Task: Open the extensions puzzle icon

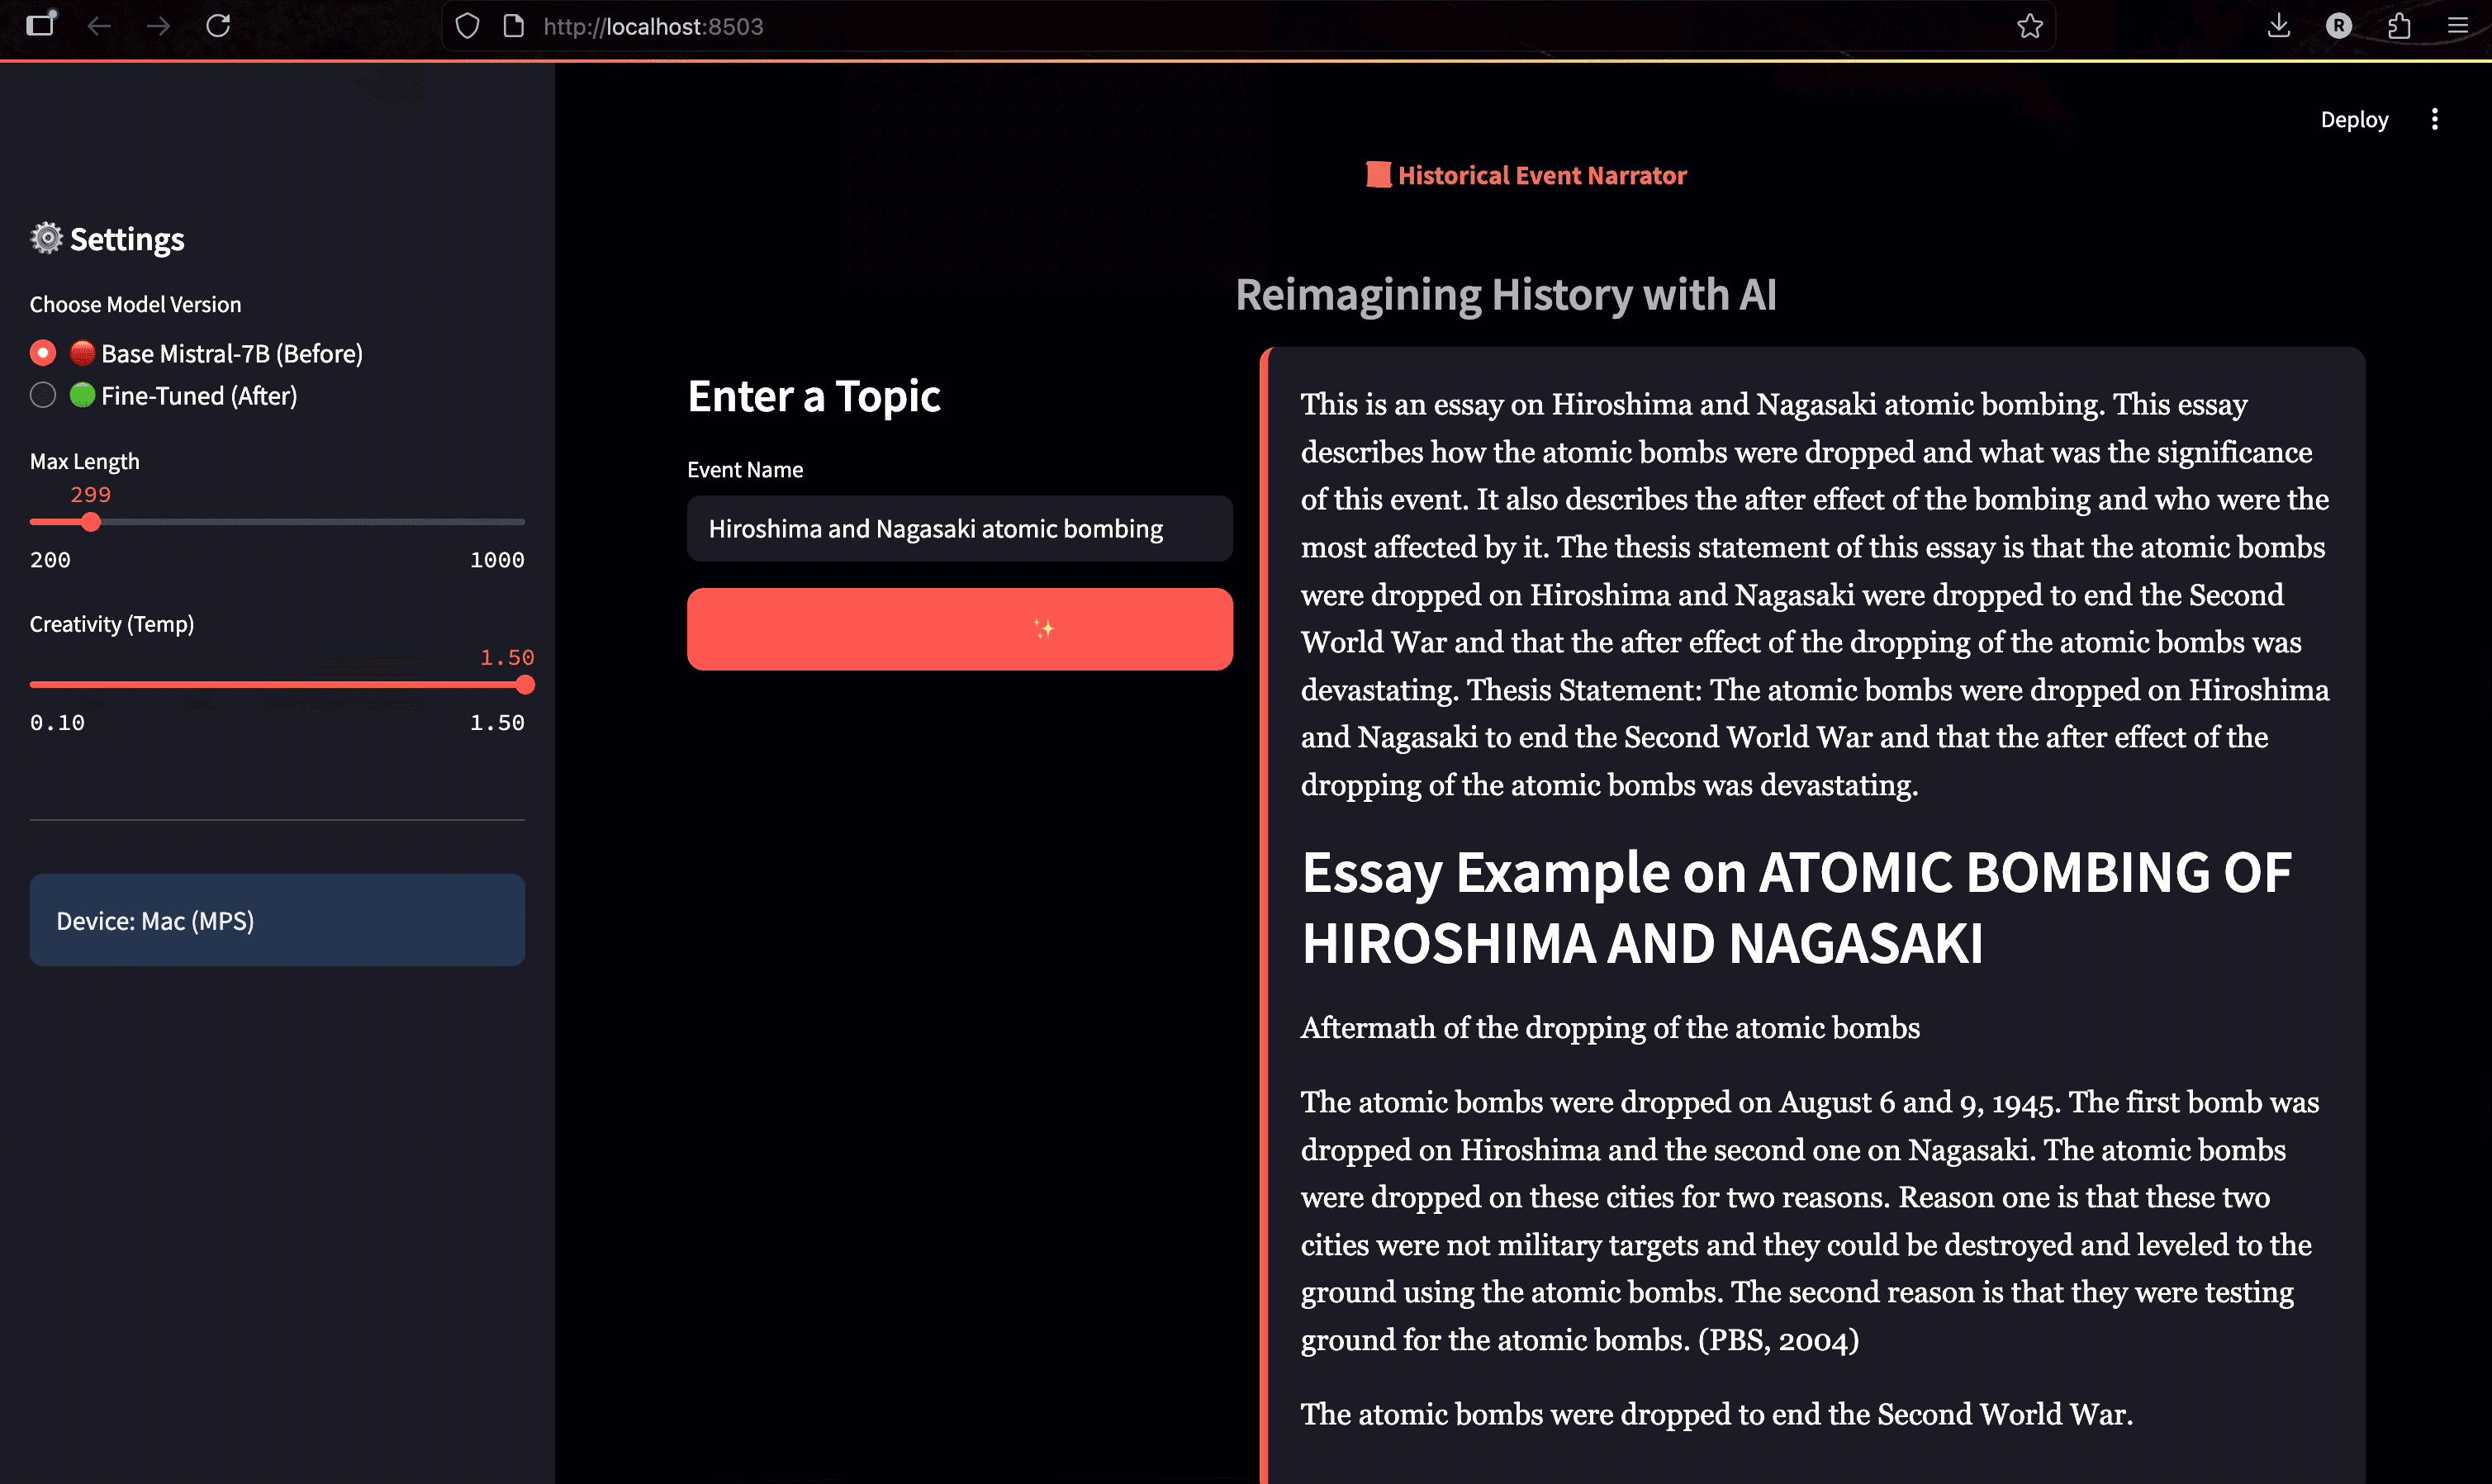Action: click(x=2398, y=26)
